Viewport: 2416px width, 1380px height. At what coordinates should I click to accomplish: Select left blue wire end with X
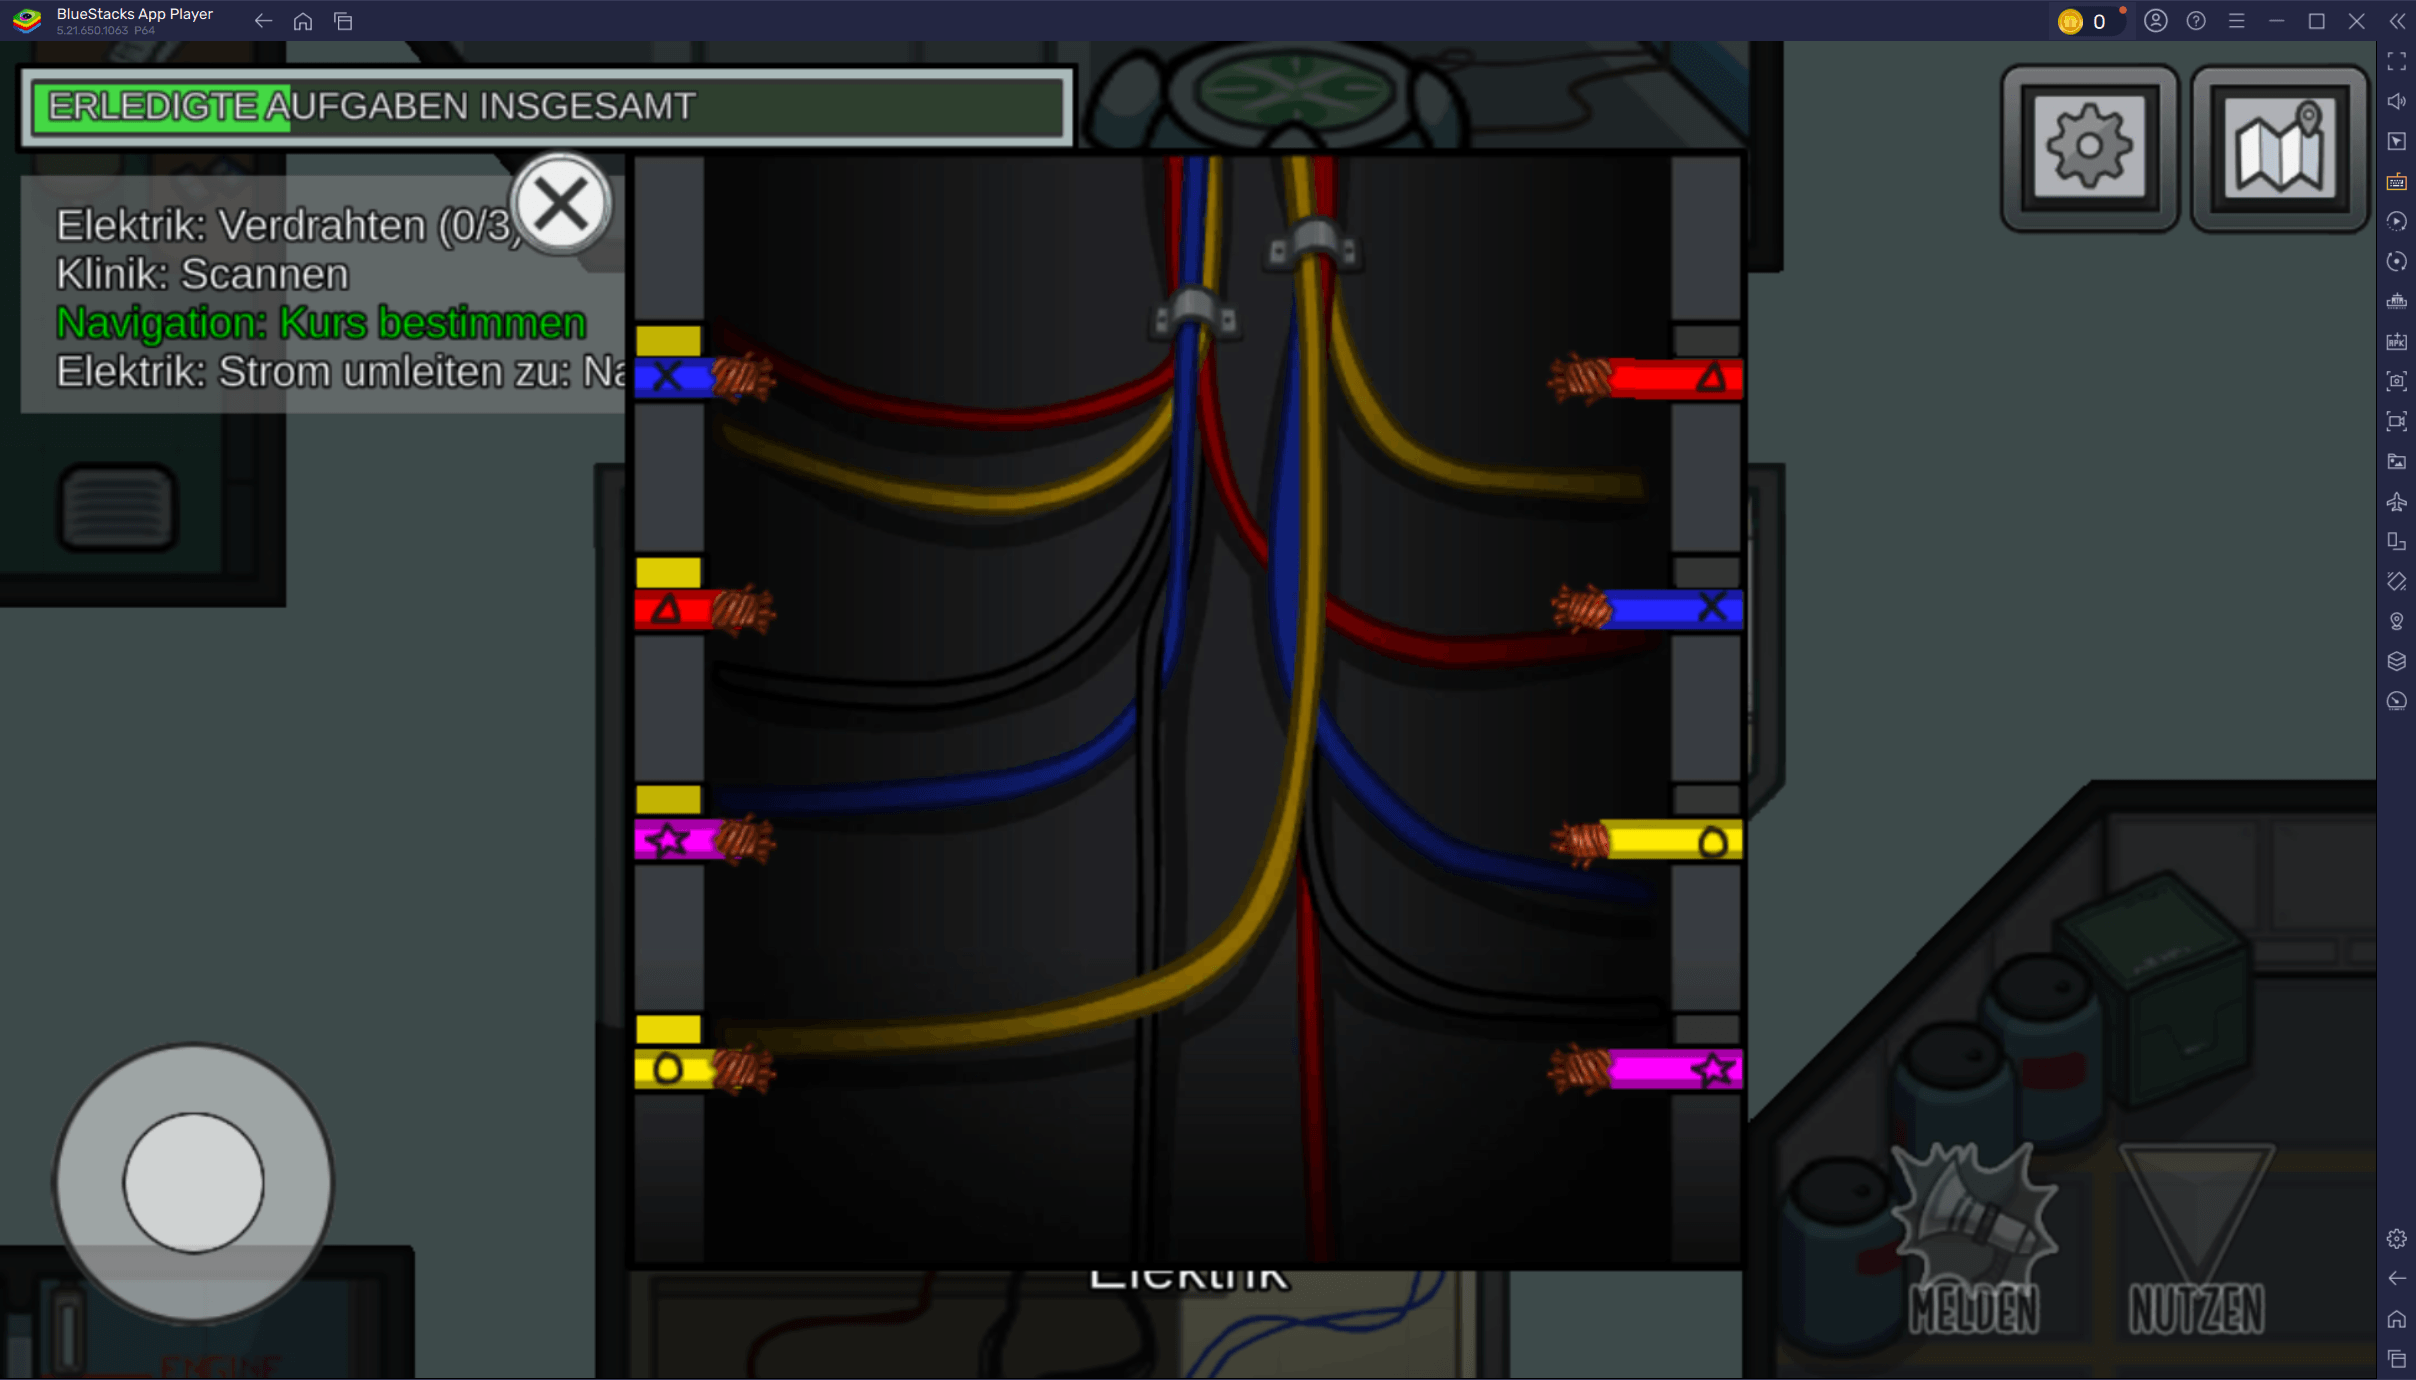[703, 377]
